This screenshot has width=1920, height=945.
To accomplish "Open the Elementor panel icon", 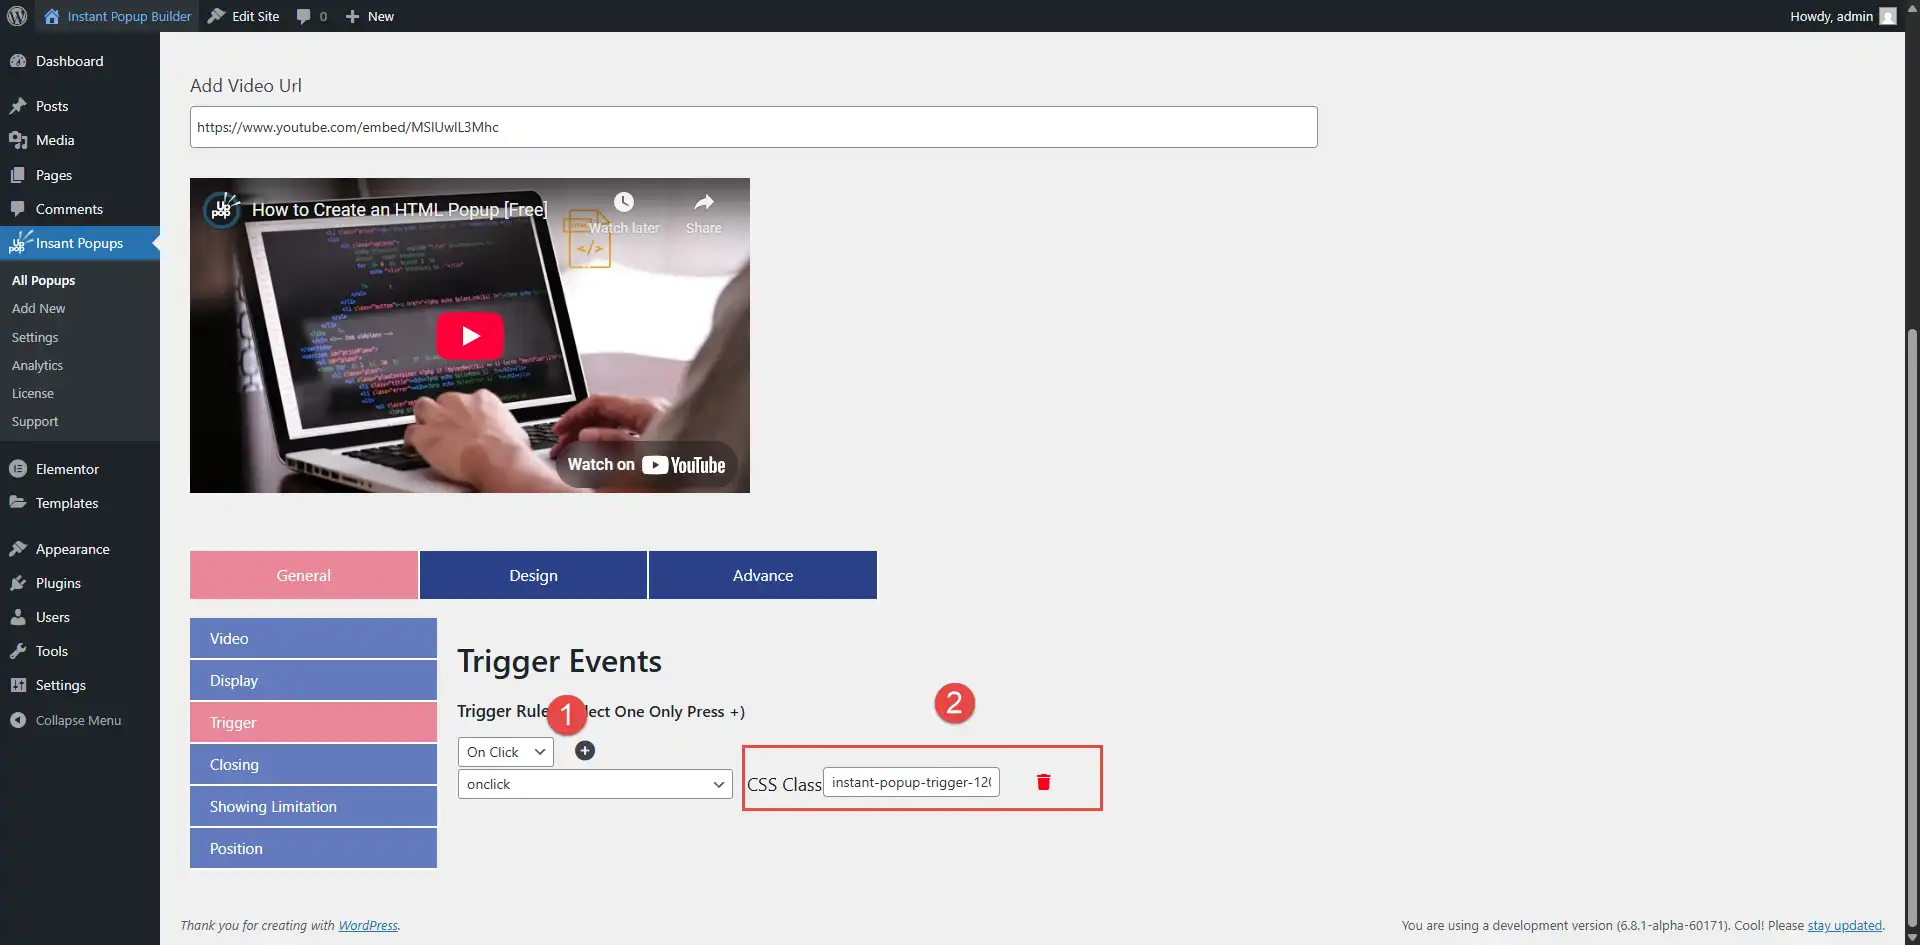I will click(x=19, y=468).
